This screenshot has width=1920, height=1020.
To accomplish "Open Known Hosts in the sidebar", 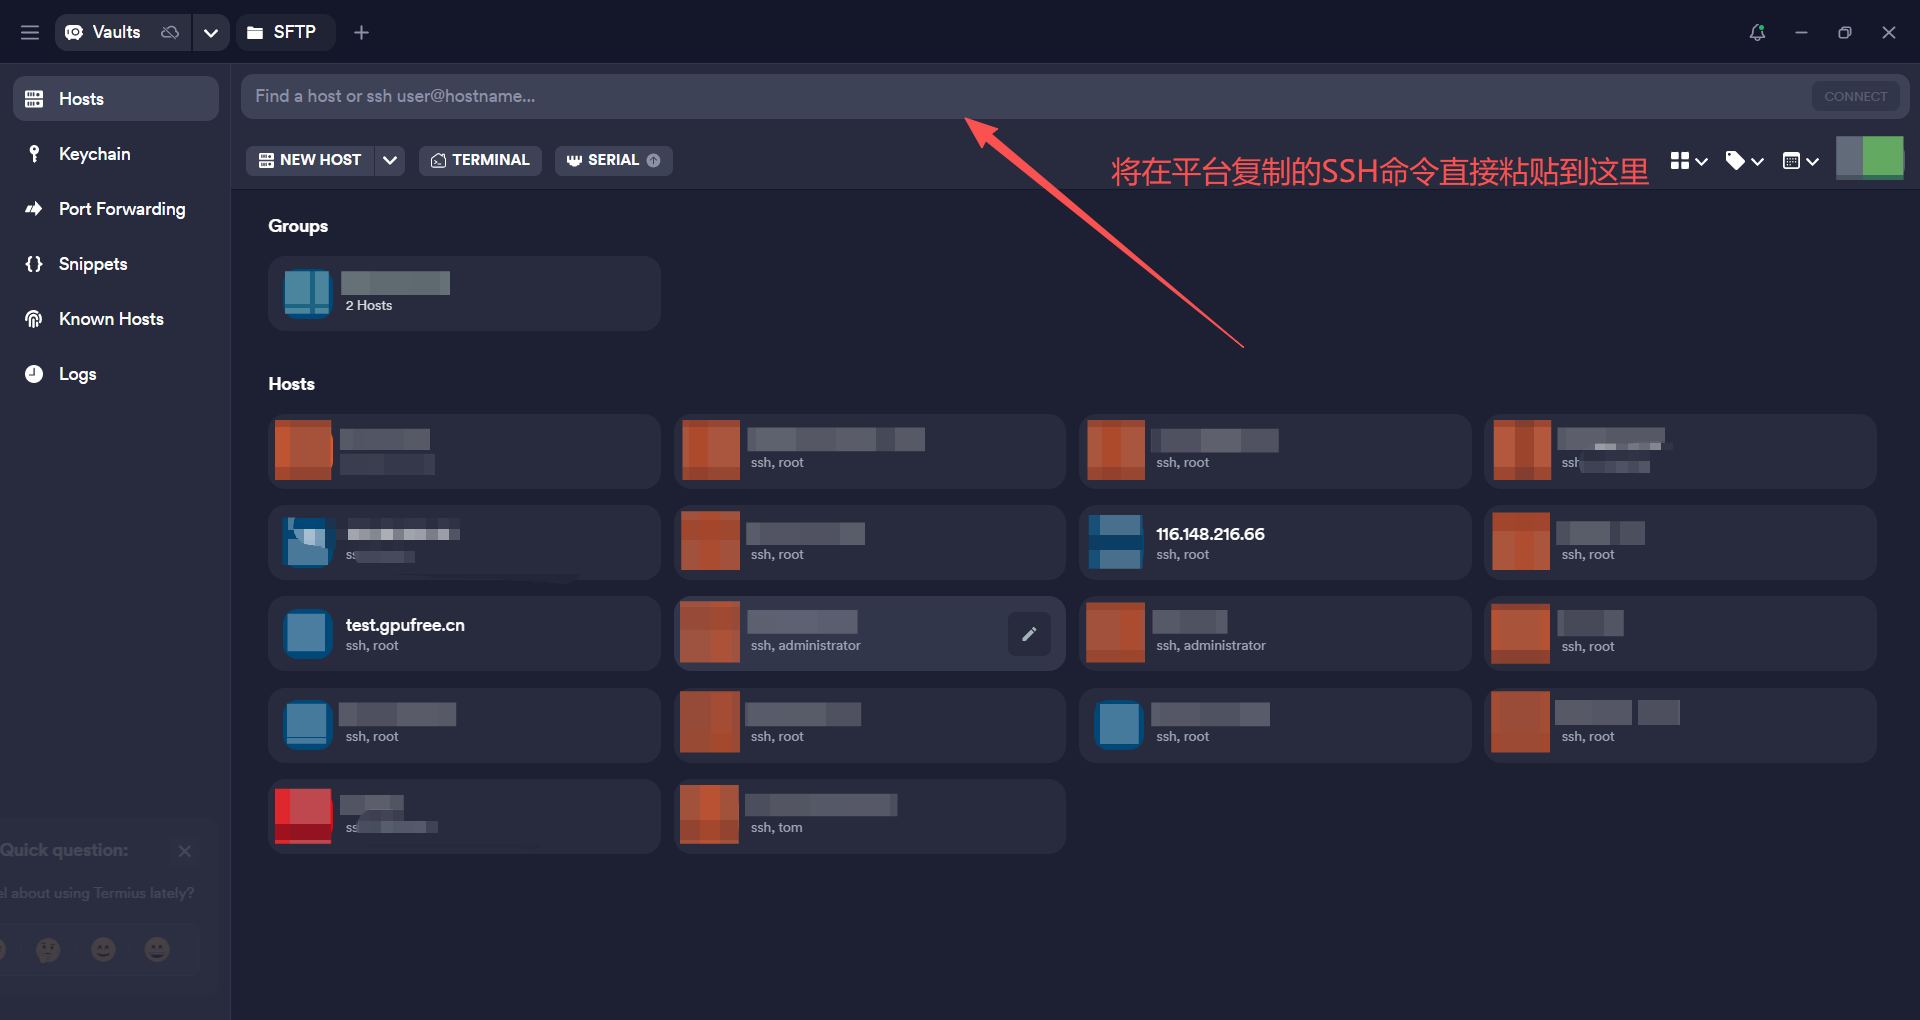I will pos(110,319).
